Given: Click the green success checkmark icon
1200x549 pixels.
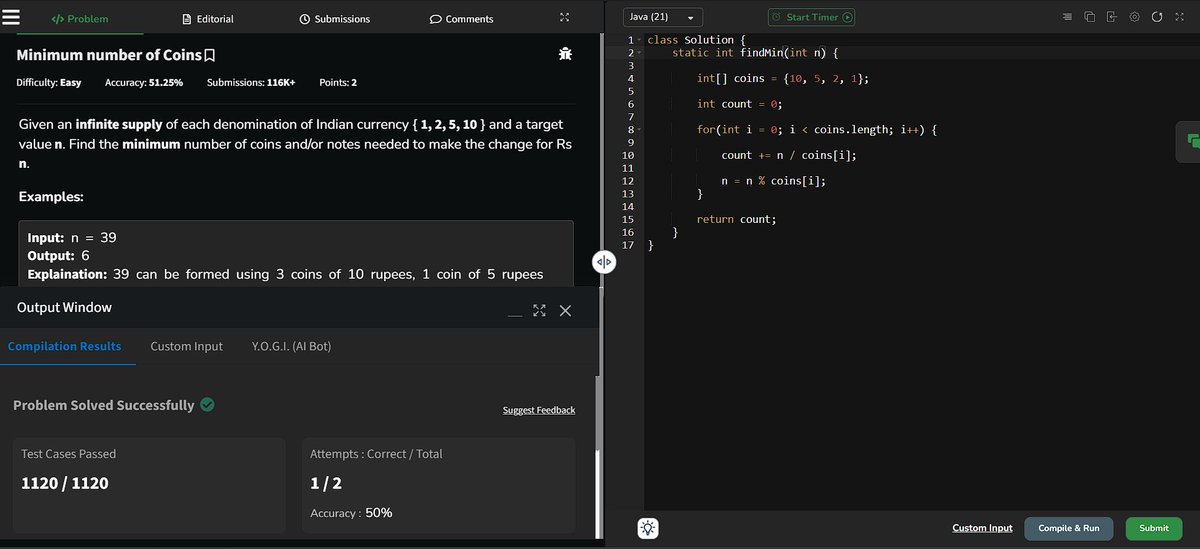Looking at the screenshot, I should (207, 405).
